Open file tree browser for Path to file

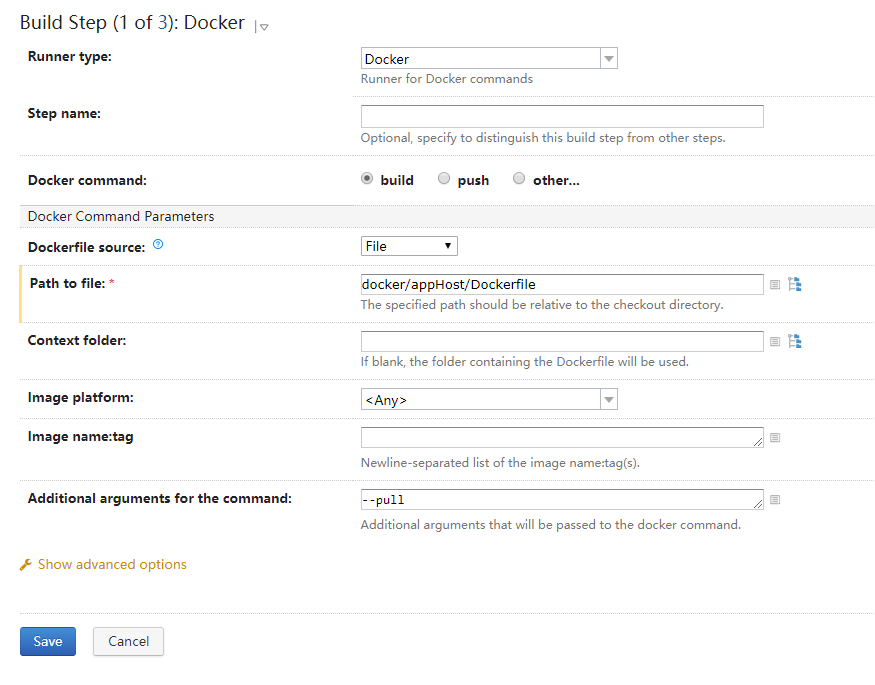pyautogui.click(x=795, y=285)
